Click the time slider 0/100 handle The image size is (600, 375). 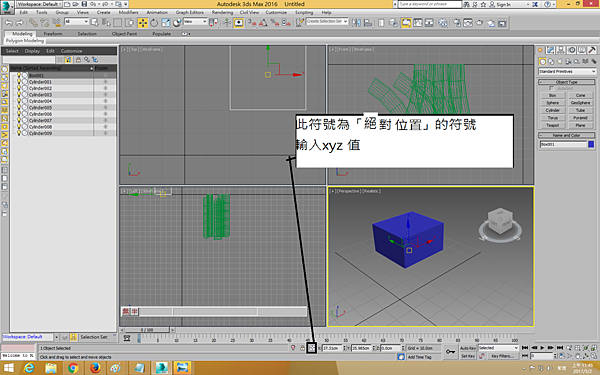[147, 329]
